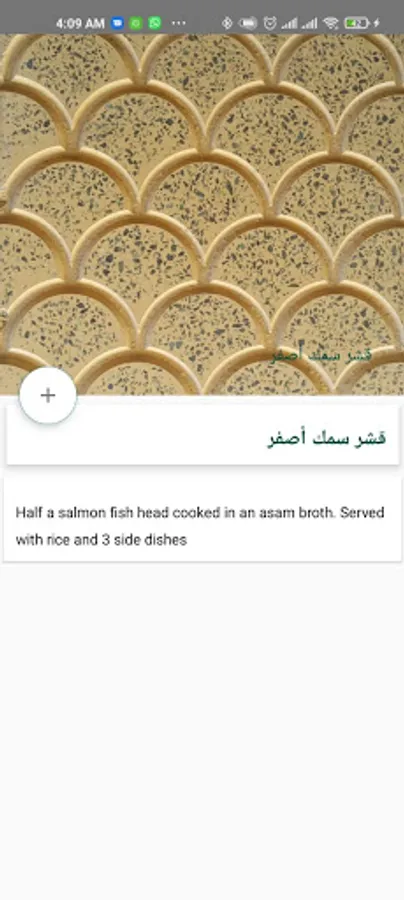Tap the second cellular signal bars icon
Viewport: 404px width, 900px height.
tap(310, 23)
